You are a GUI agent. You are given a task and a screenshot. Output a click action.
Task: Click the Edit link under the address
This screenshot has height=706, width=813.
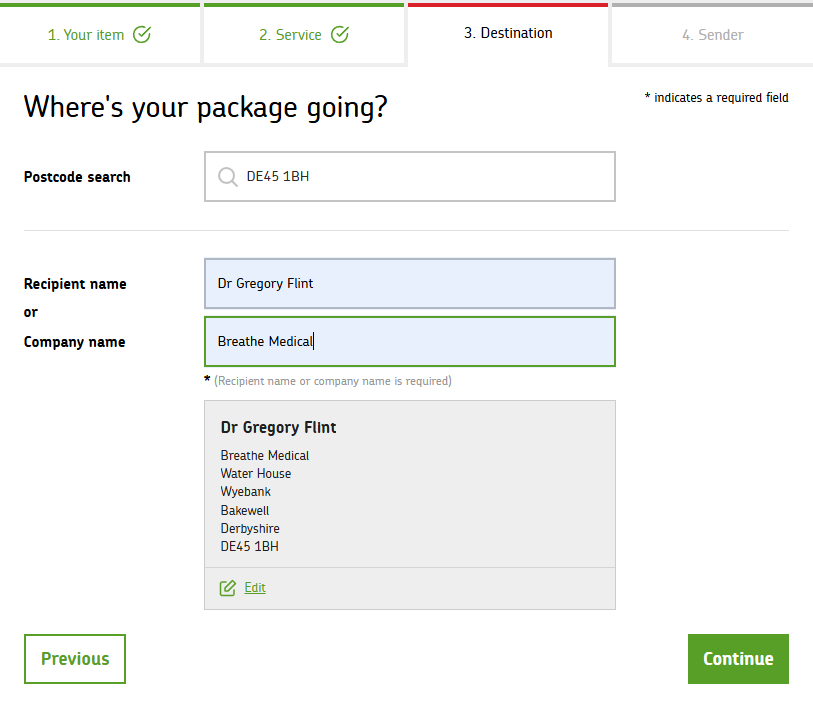[x=255, y=588]
